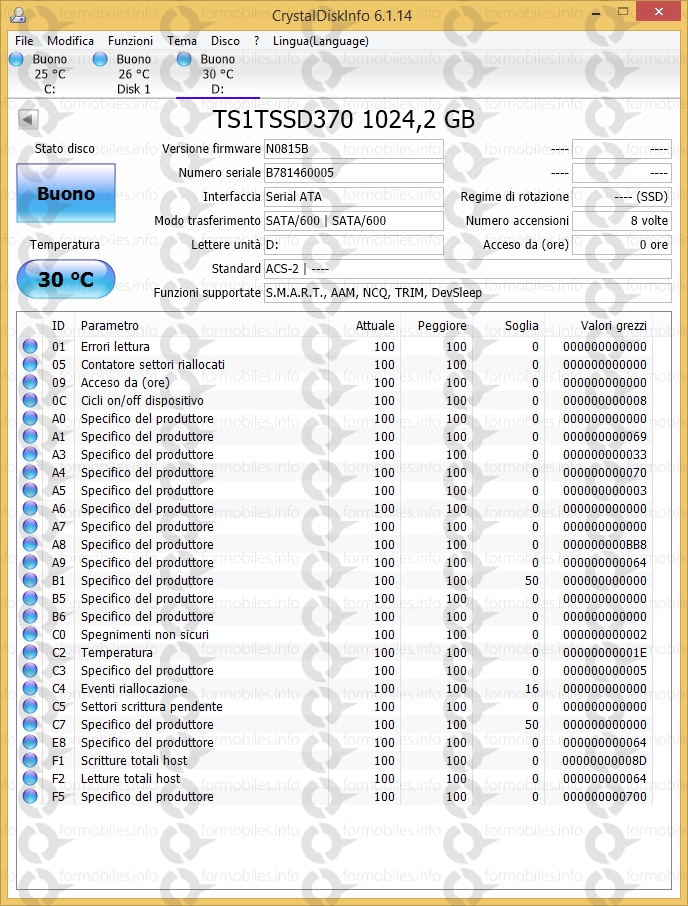Click the blue status icon for Temperatura row
Screen dimensions: 688x906
point(30,652)
